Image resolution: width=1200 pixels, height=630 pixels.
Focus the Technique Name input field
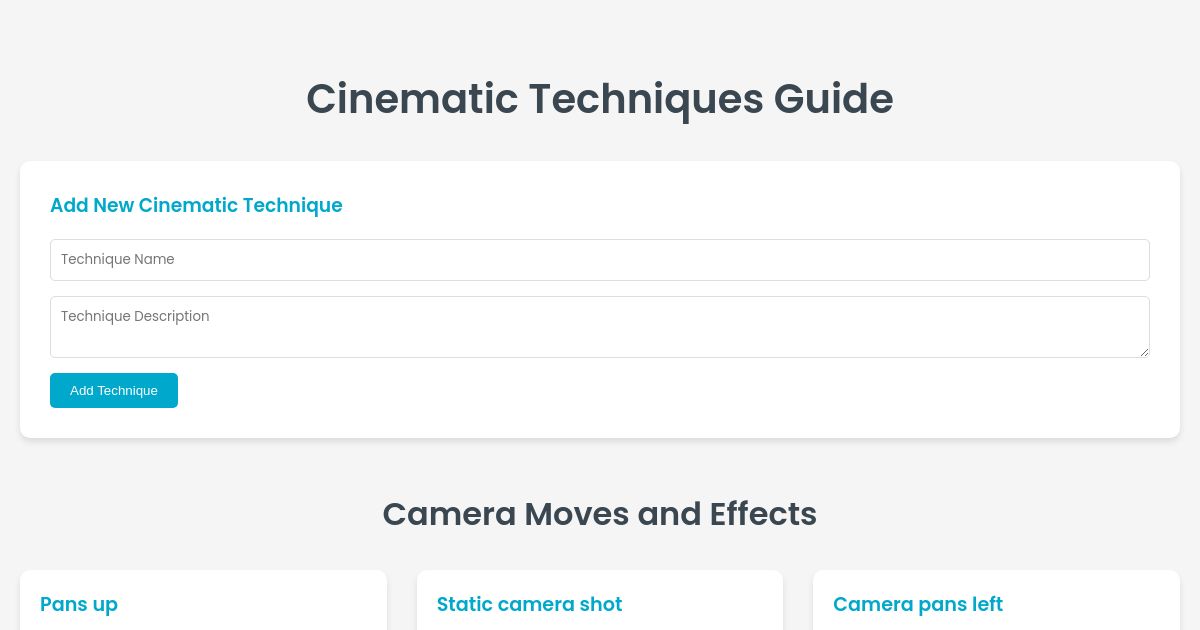pos(600,259)
